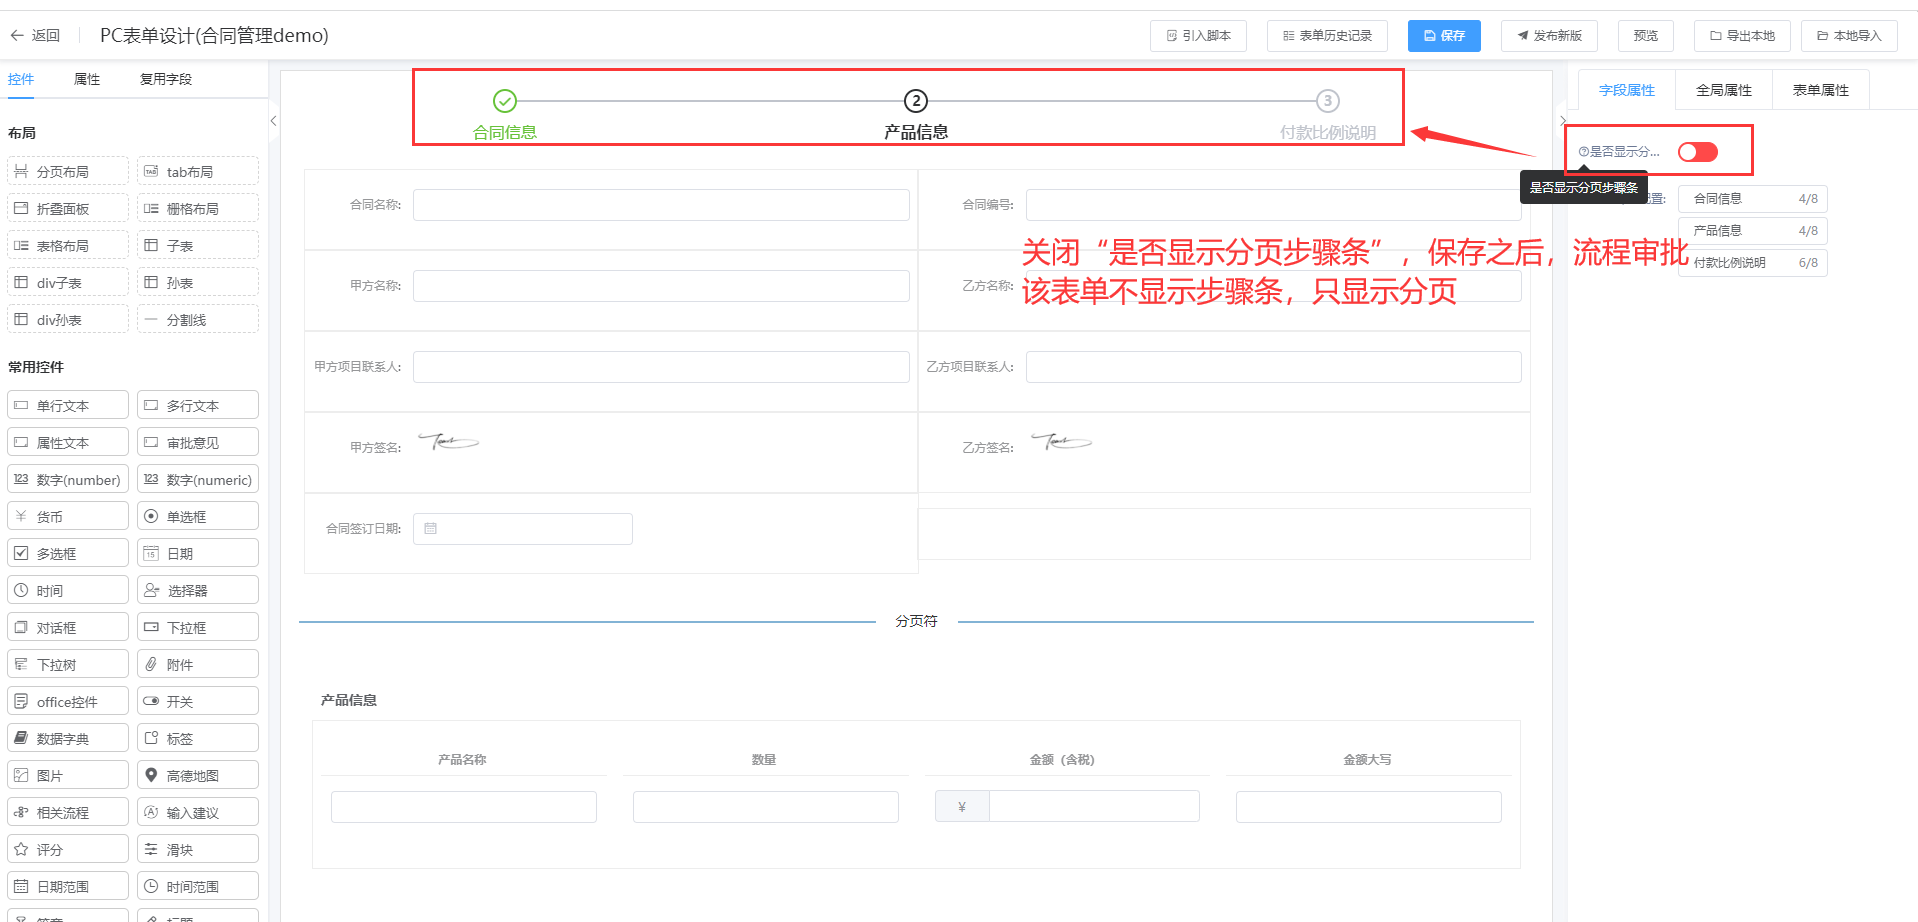Click the calendar icon in 合同签订日期 field
Viewport: 1918px width, 922px height.
431,529
